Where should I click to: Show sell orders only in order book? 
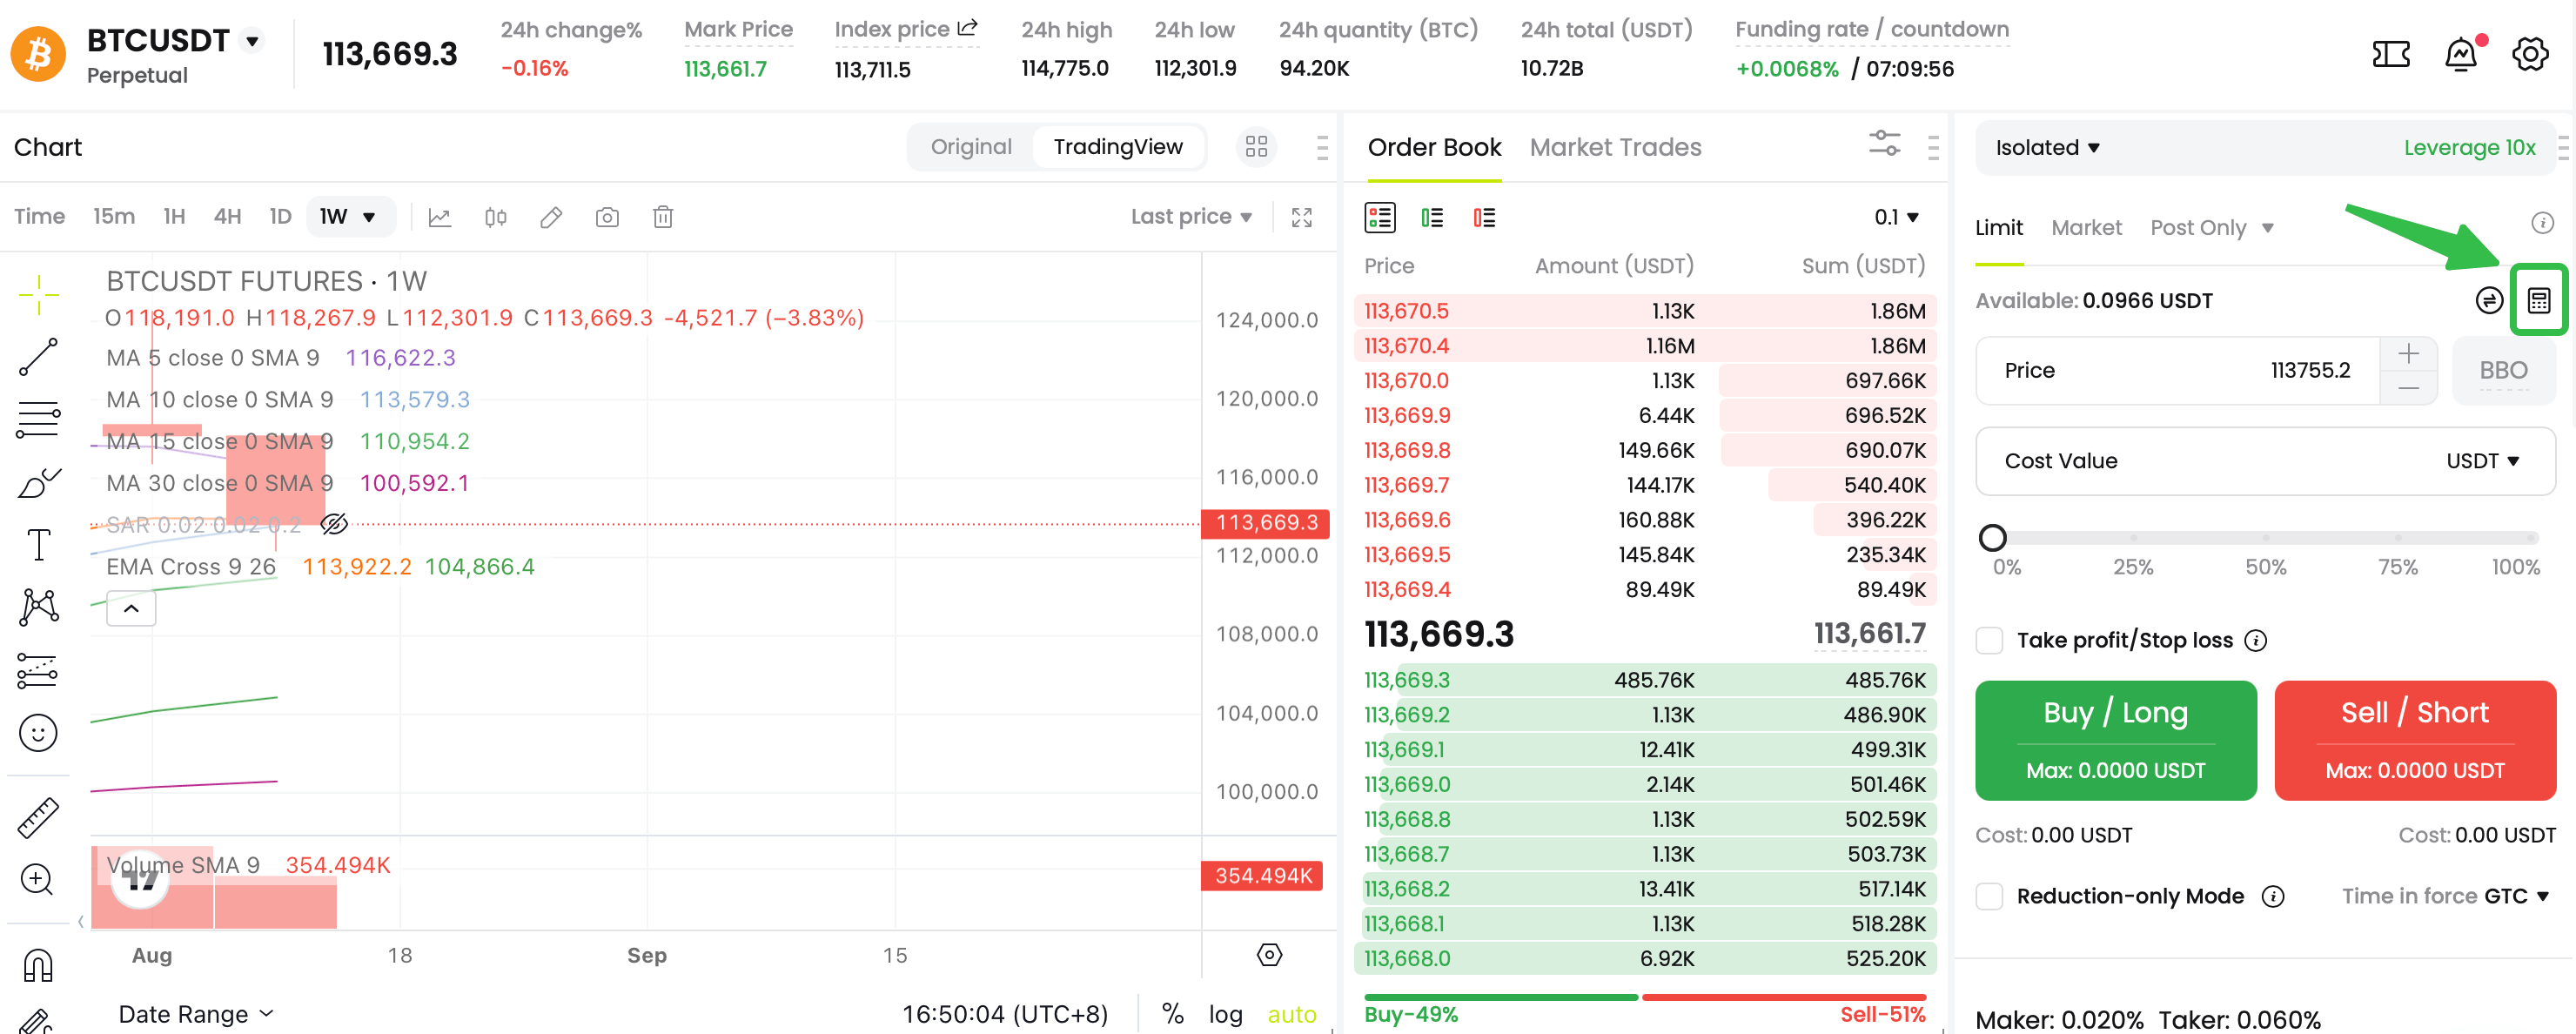point(1484,217)
